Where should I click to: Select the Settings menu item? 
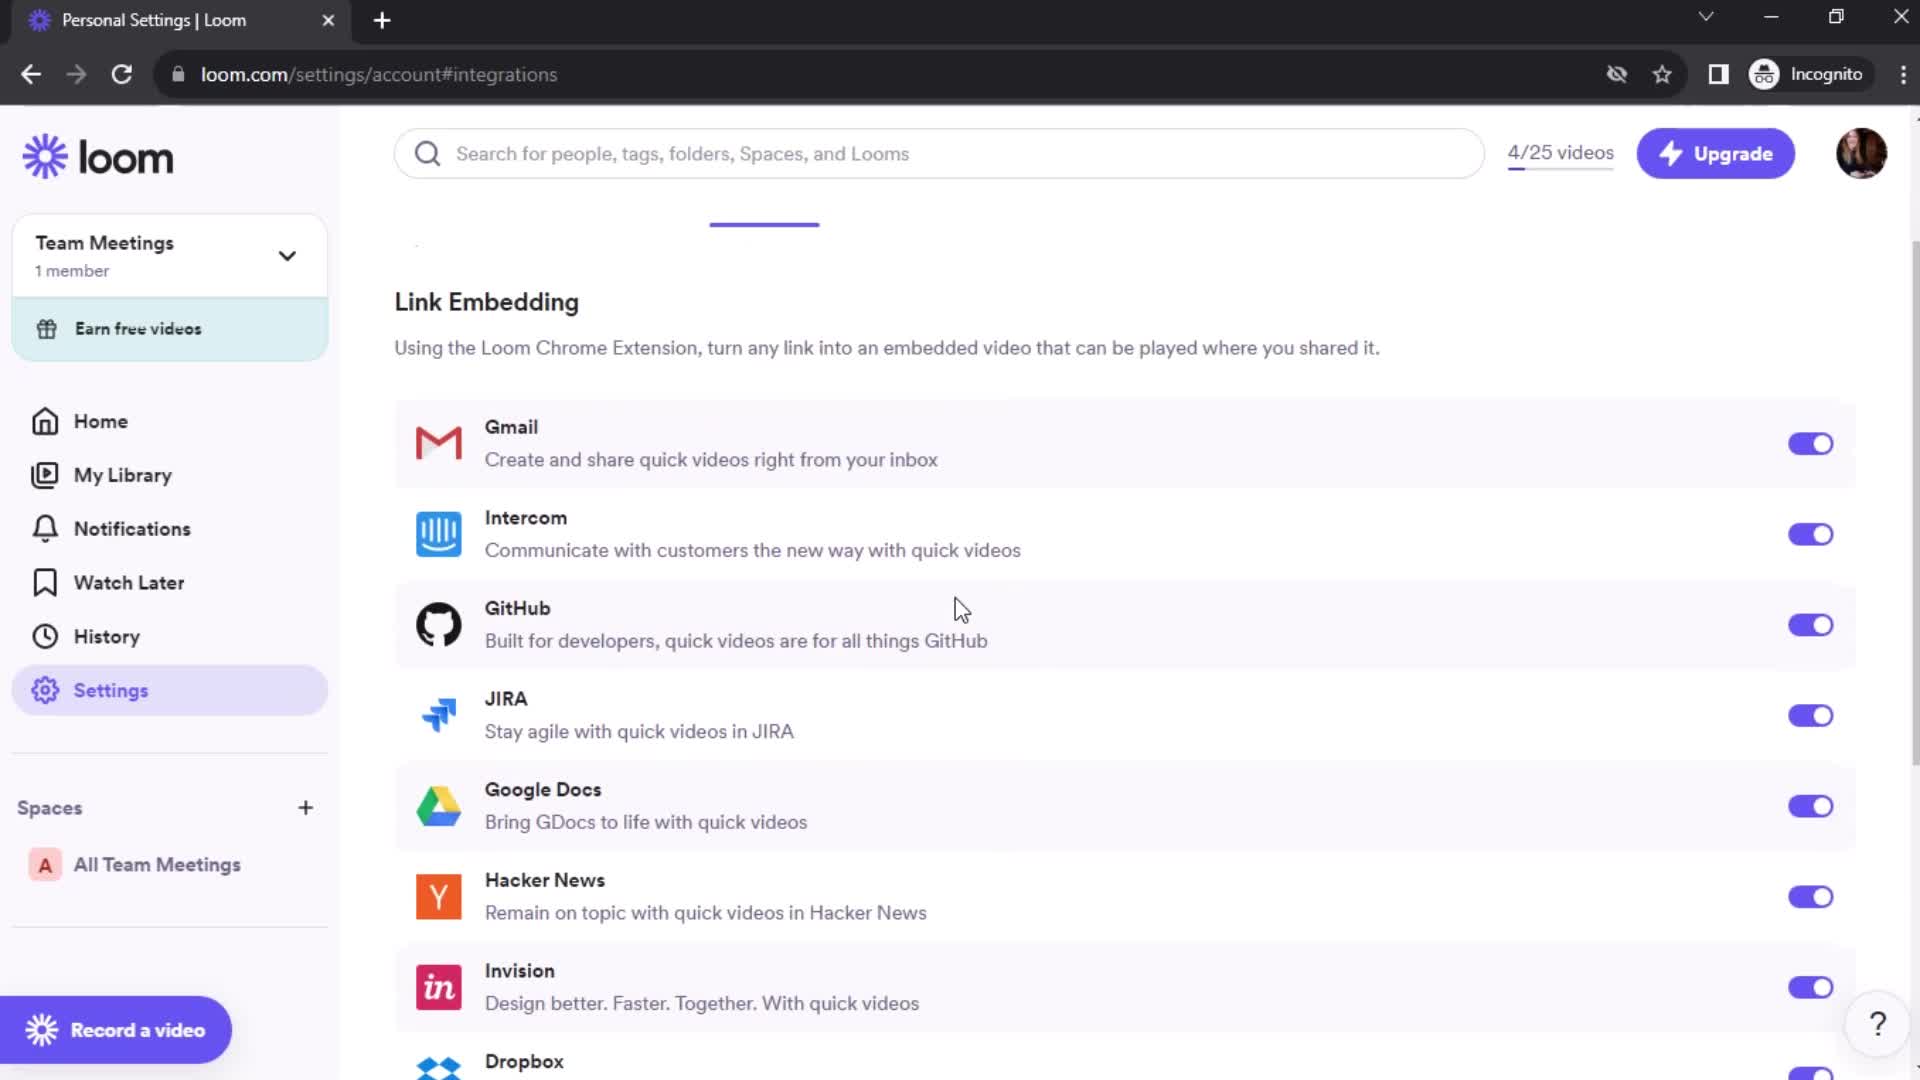[x=111, y=691]
